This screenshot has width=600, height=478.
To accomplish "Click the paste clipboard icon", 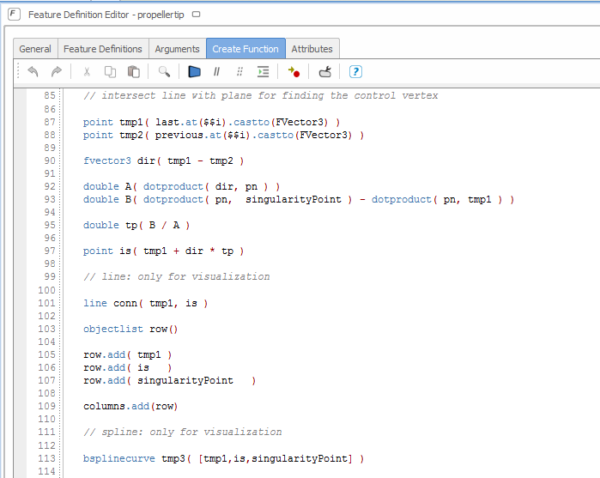I will pyautogui.click(x=133, y=72).
